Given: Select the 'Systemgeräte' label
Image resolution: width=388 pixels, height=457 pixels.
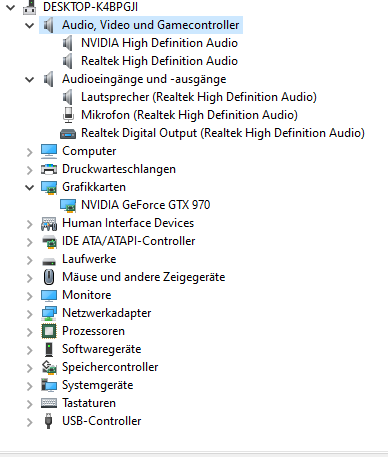Looking at the screenshot, I should tap(98, 385).
